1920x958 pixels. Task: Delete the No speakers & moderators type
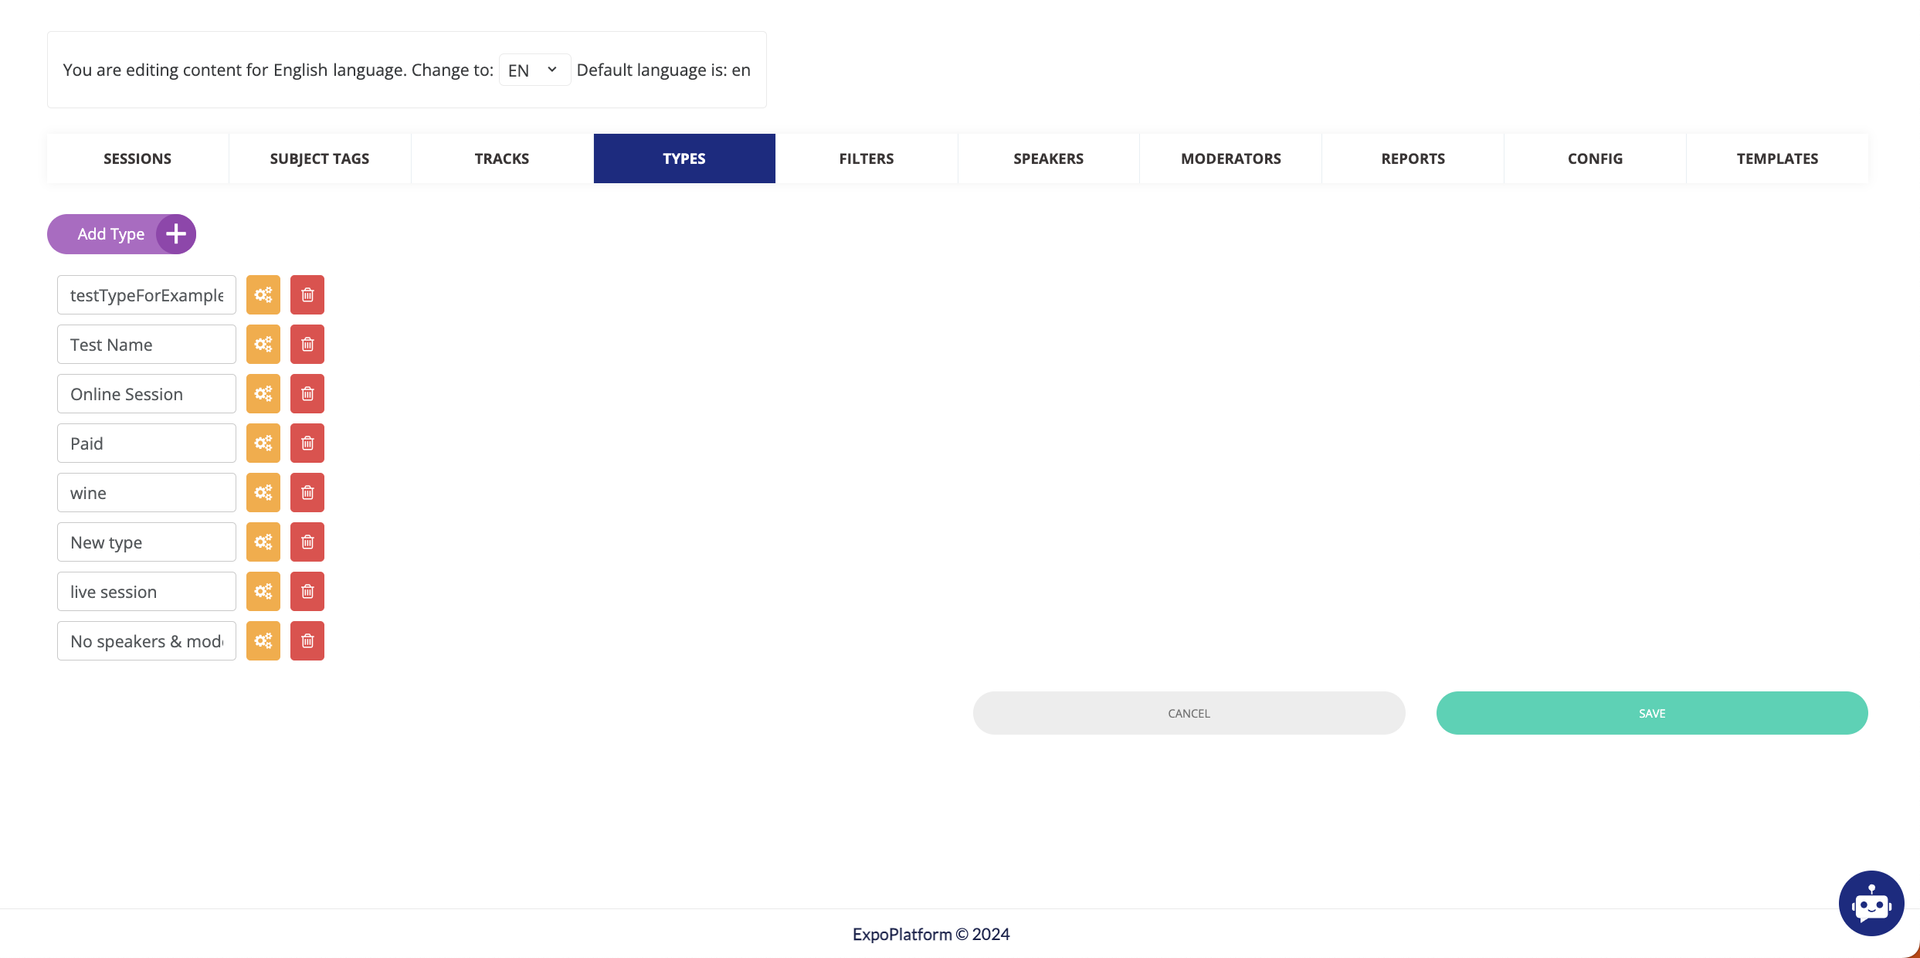(307, 641)
